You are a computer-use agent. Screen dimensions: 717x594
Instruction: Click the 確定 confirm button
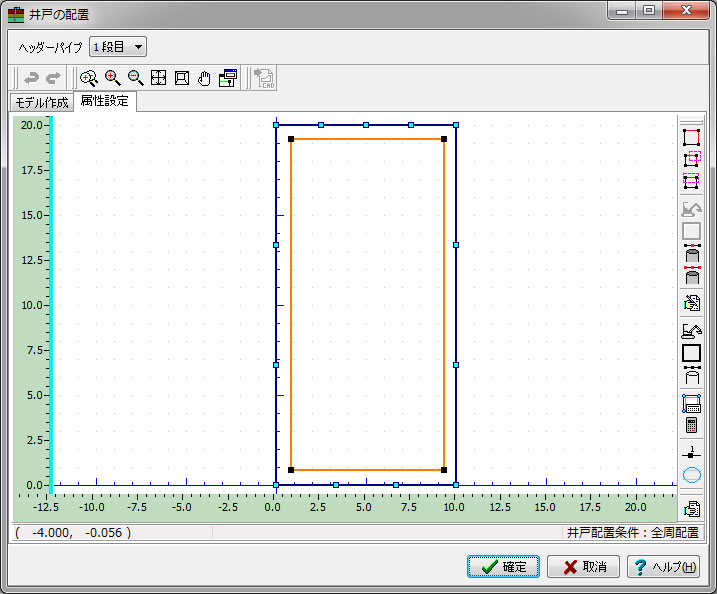click(503, 567)
